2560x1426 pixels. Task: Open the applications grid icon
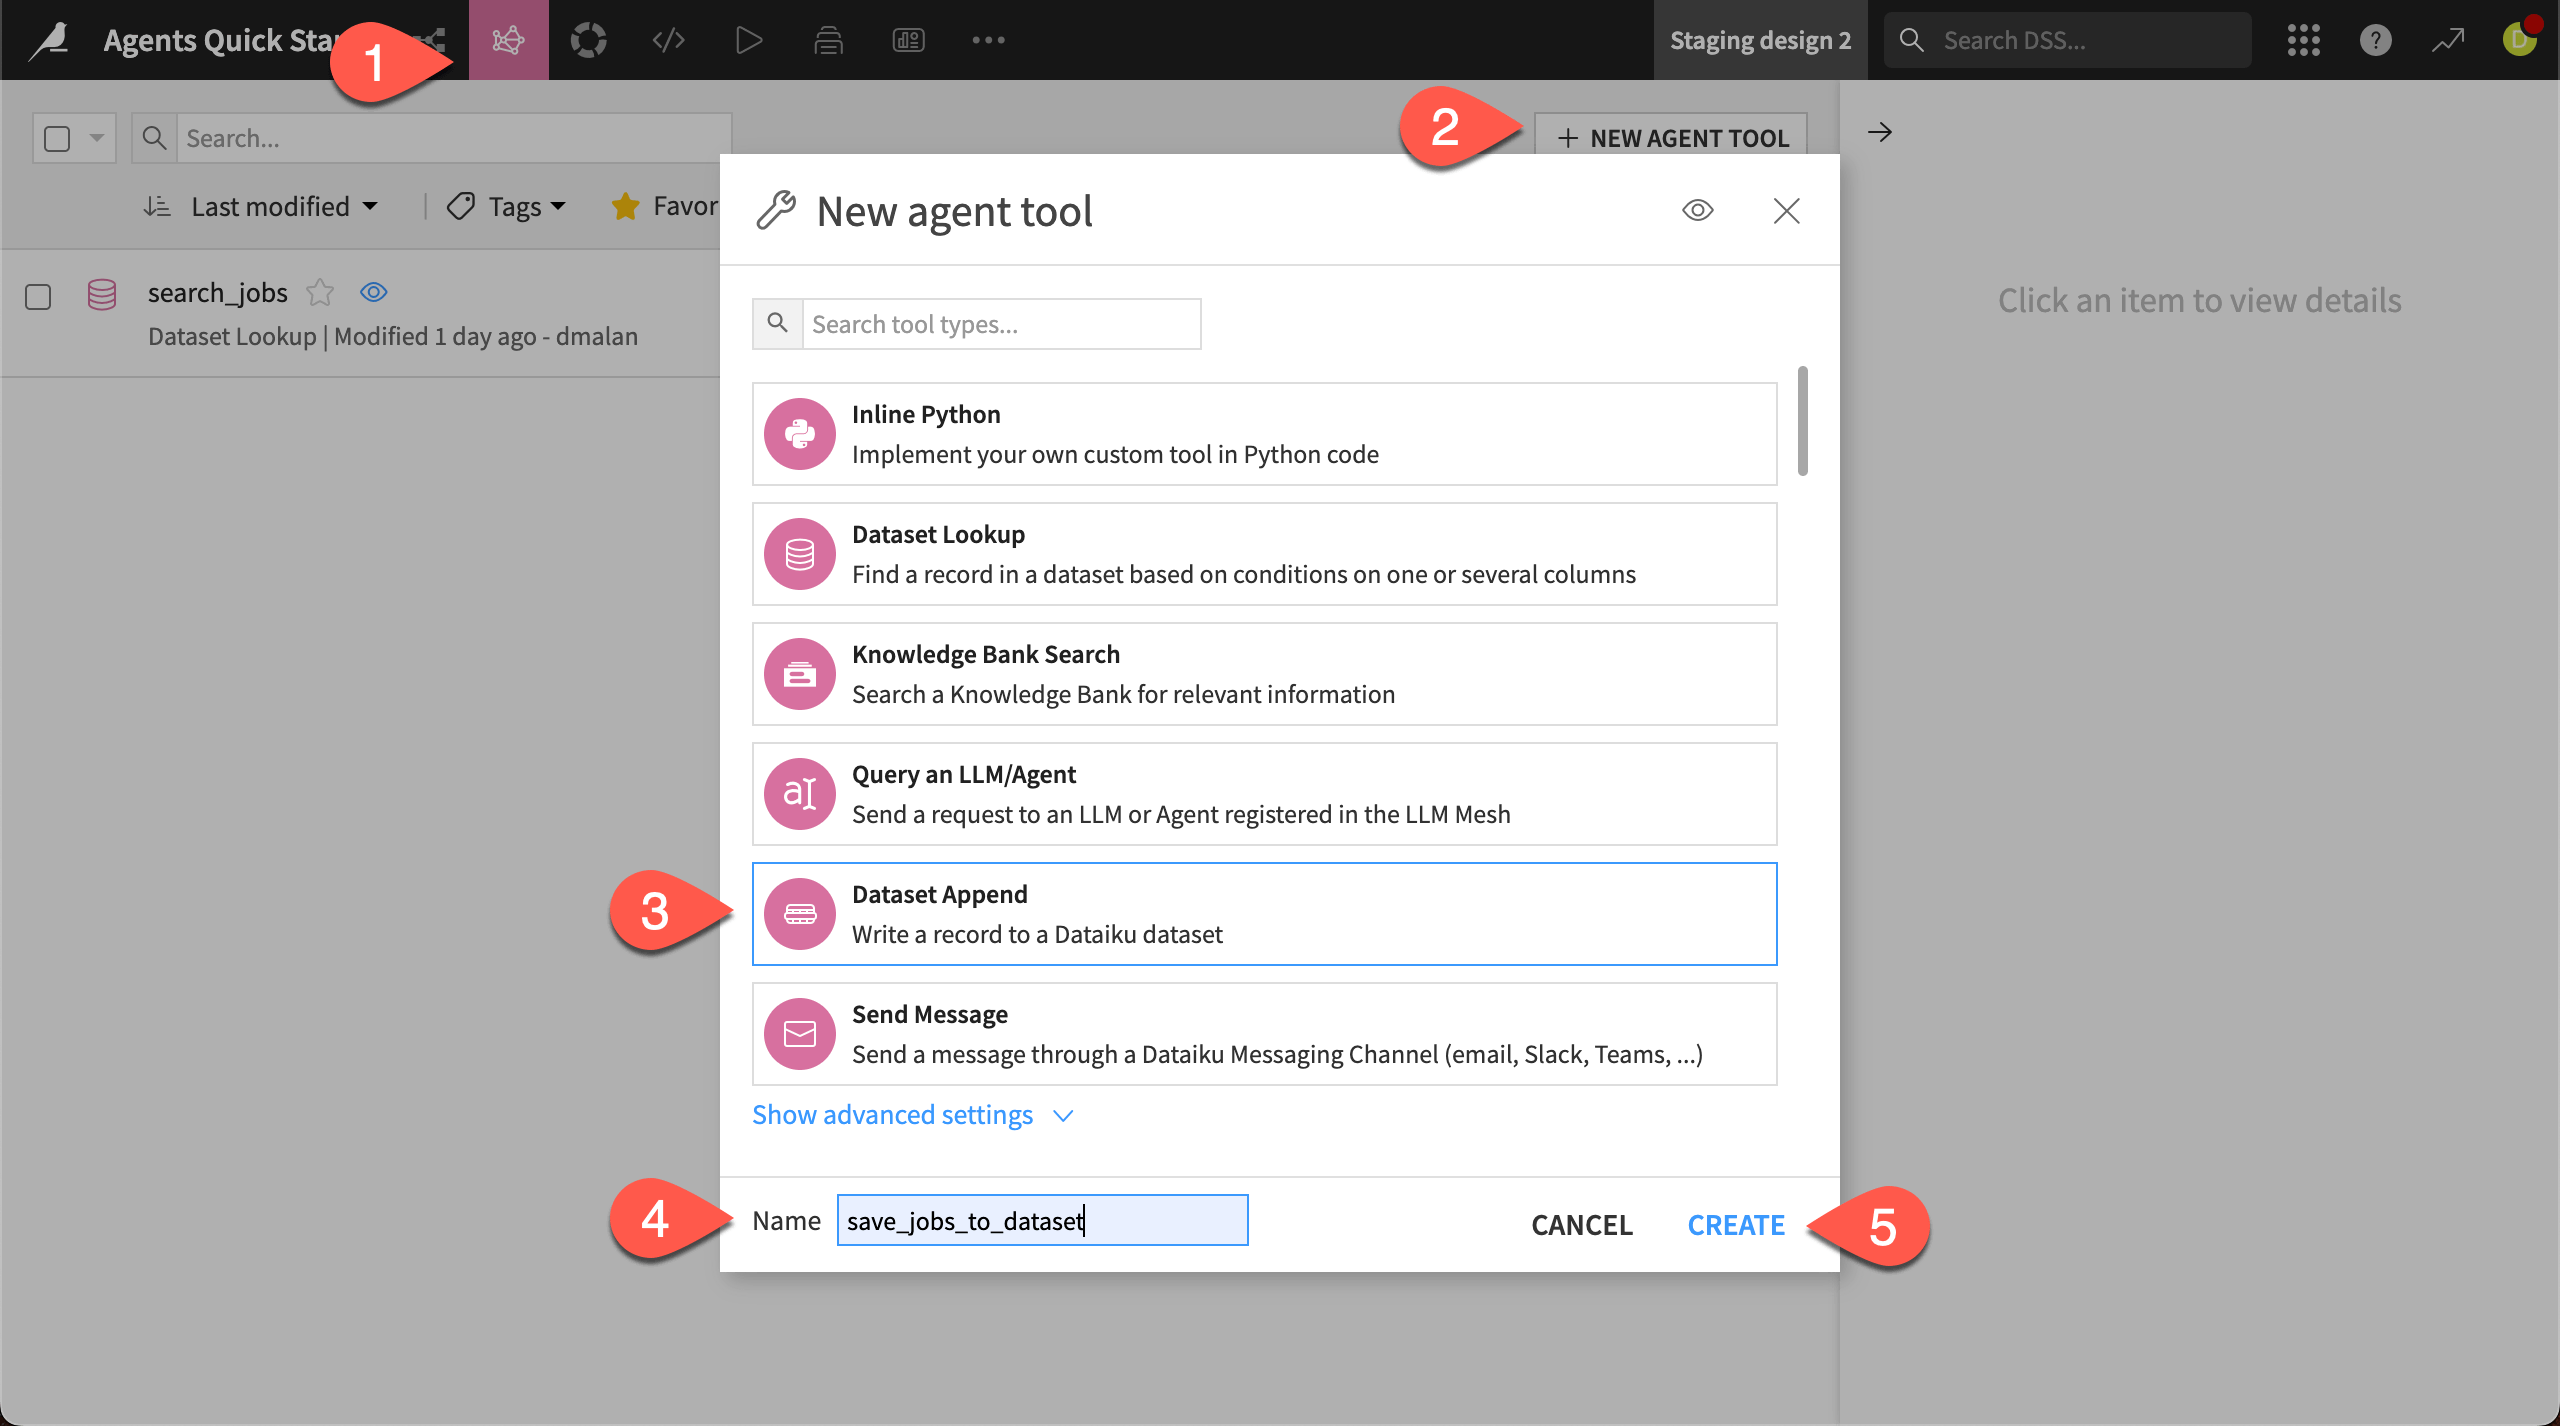tap(2302, 40)
